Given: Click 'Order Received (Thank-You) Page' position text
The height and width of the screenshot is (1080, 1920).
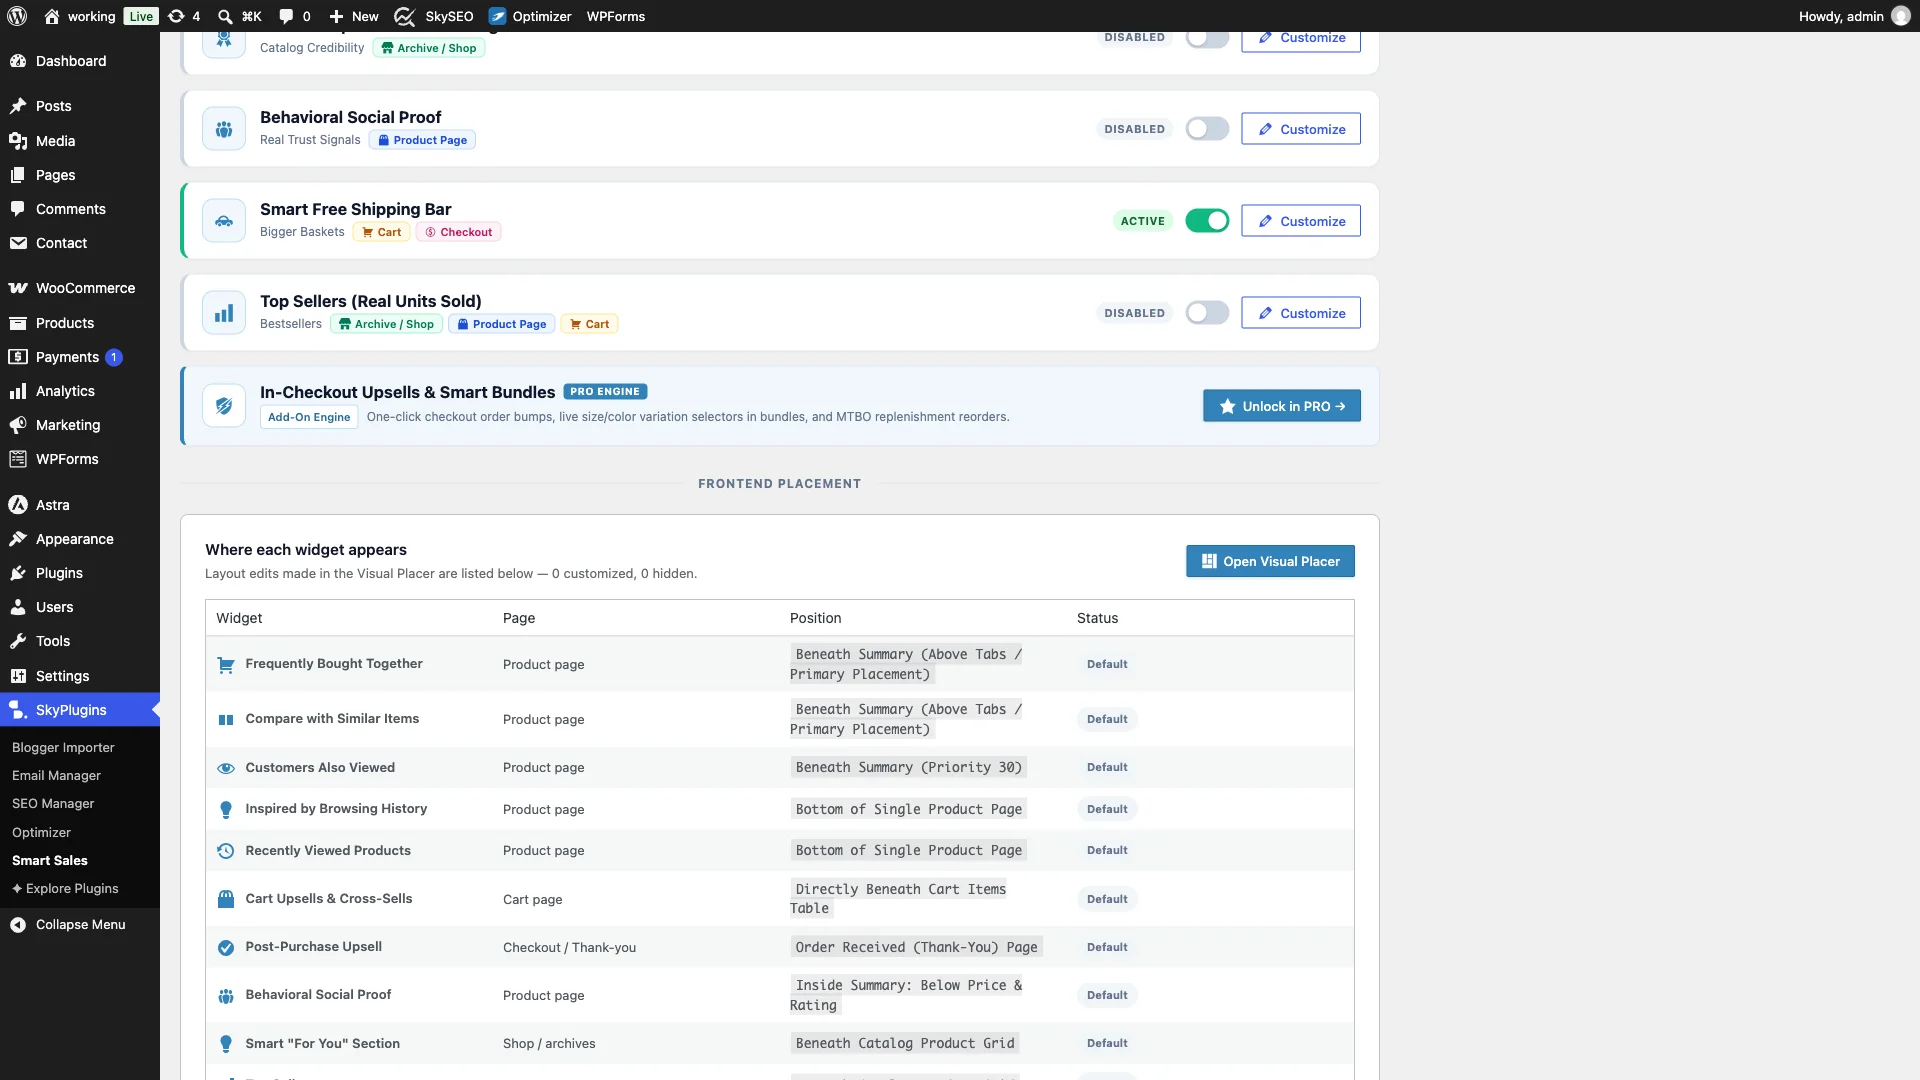Looking at the screenshot, I should click(x=916, y=947).
